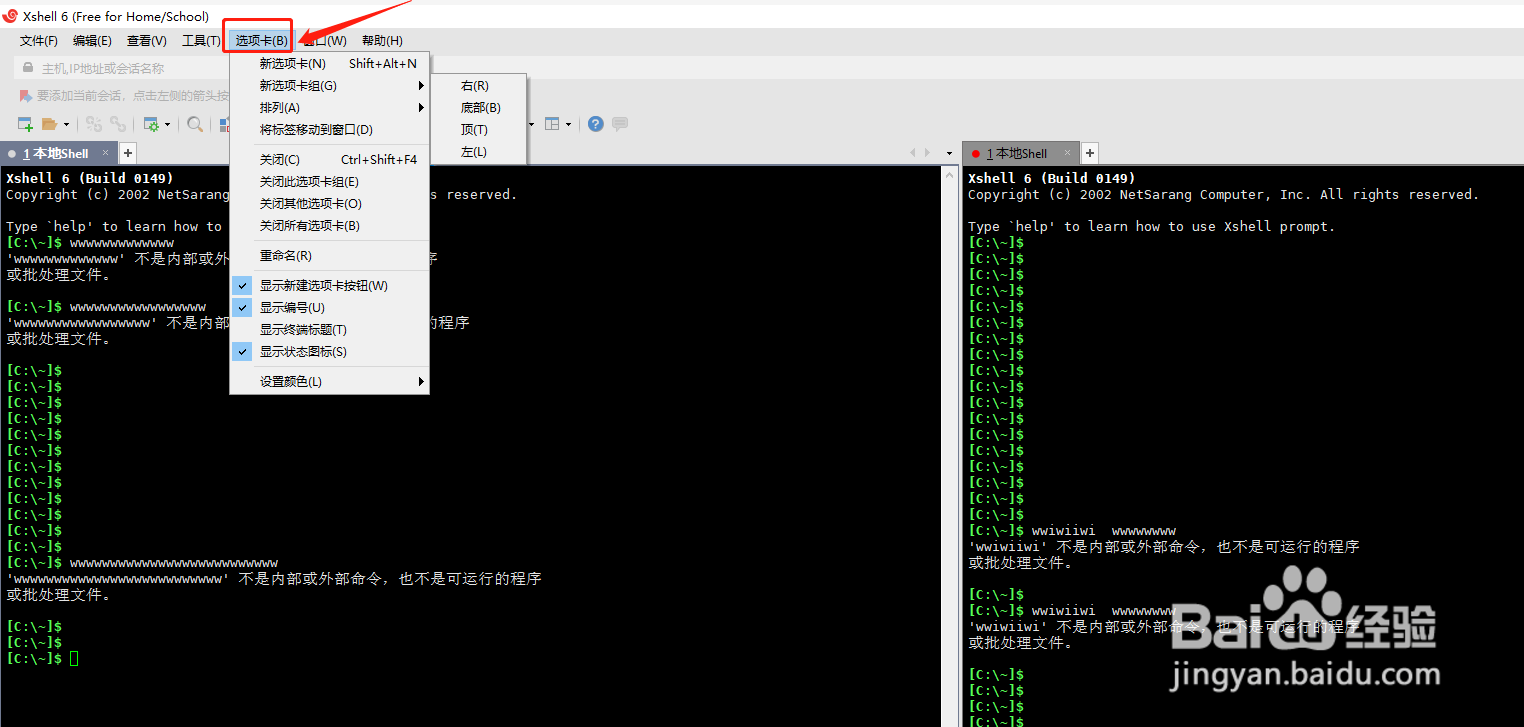Expand the 排列(A) submenu
This screenshot has height=727, width=1524.
[330, 107]
